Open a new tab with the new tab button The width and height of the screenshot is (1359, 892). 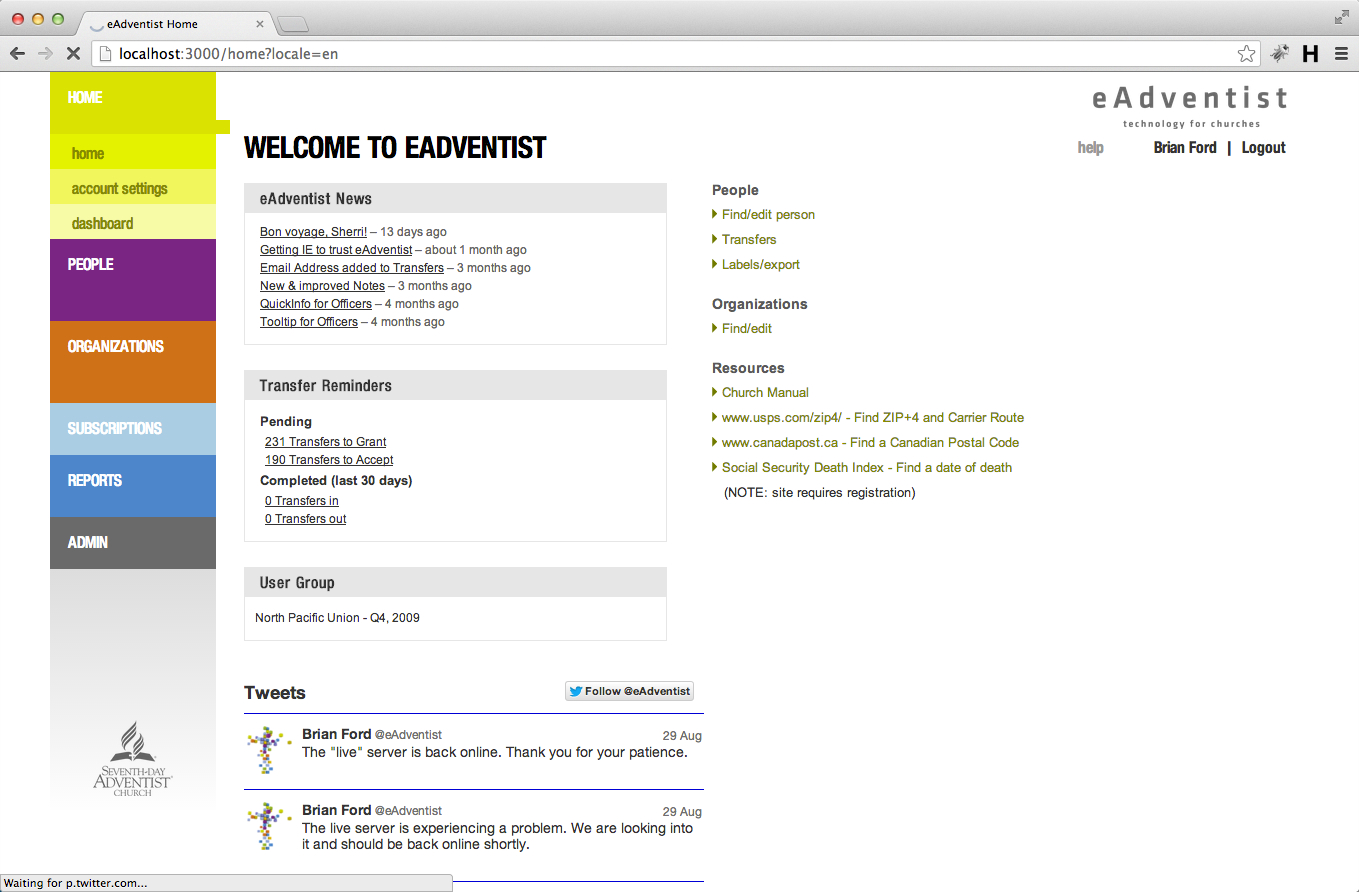point(292,24)
